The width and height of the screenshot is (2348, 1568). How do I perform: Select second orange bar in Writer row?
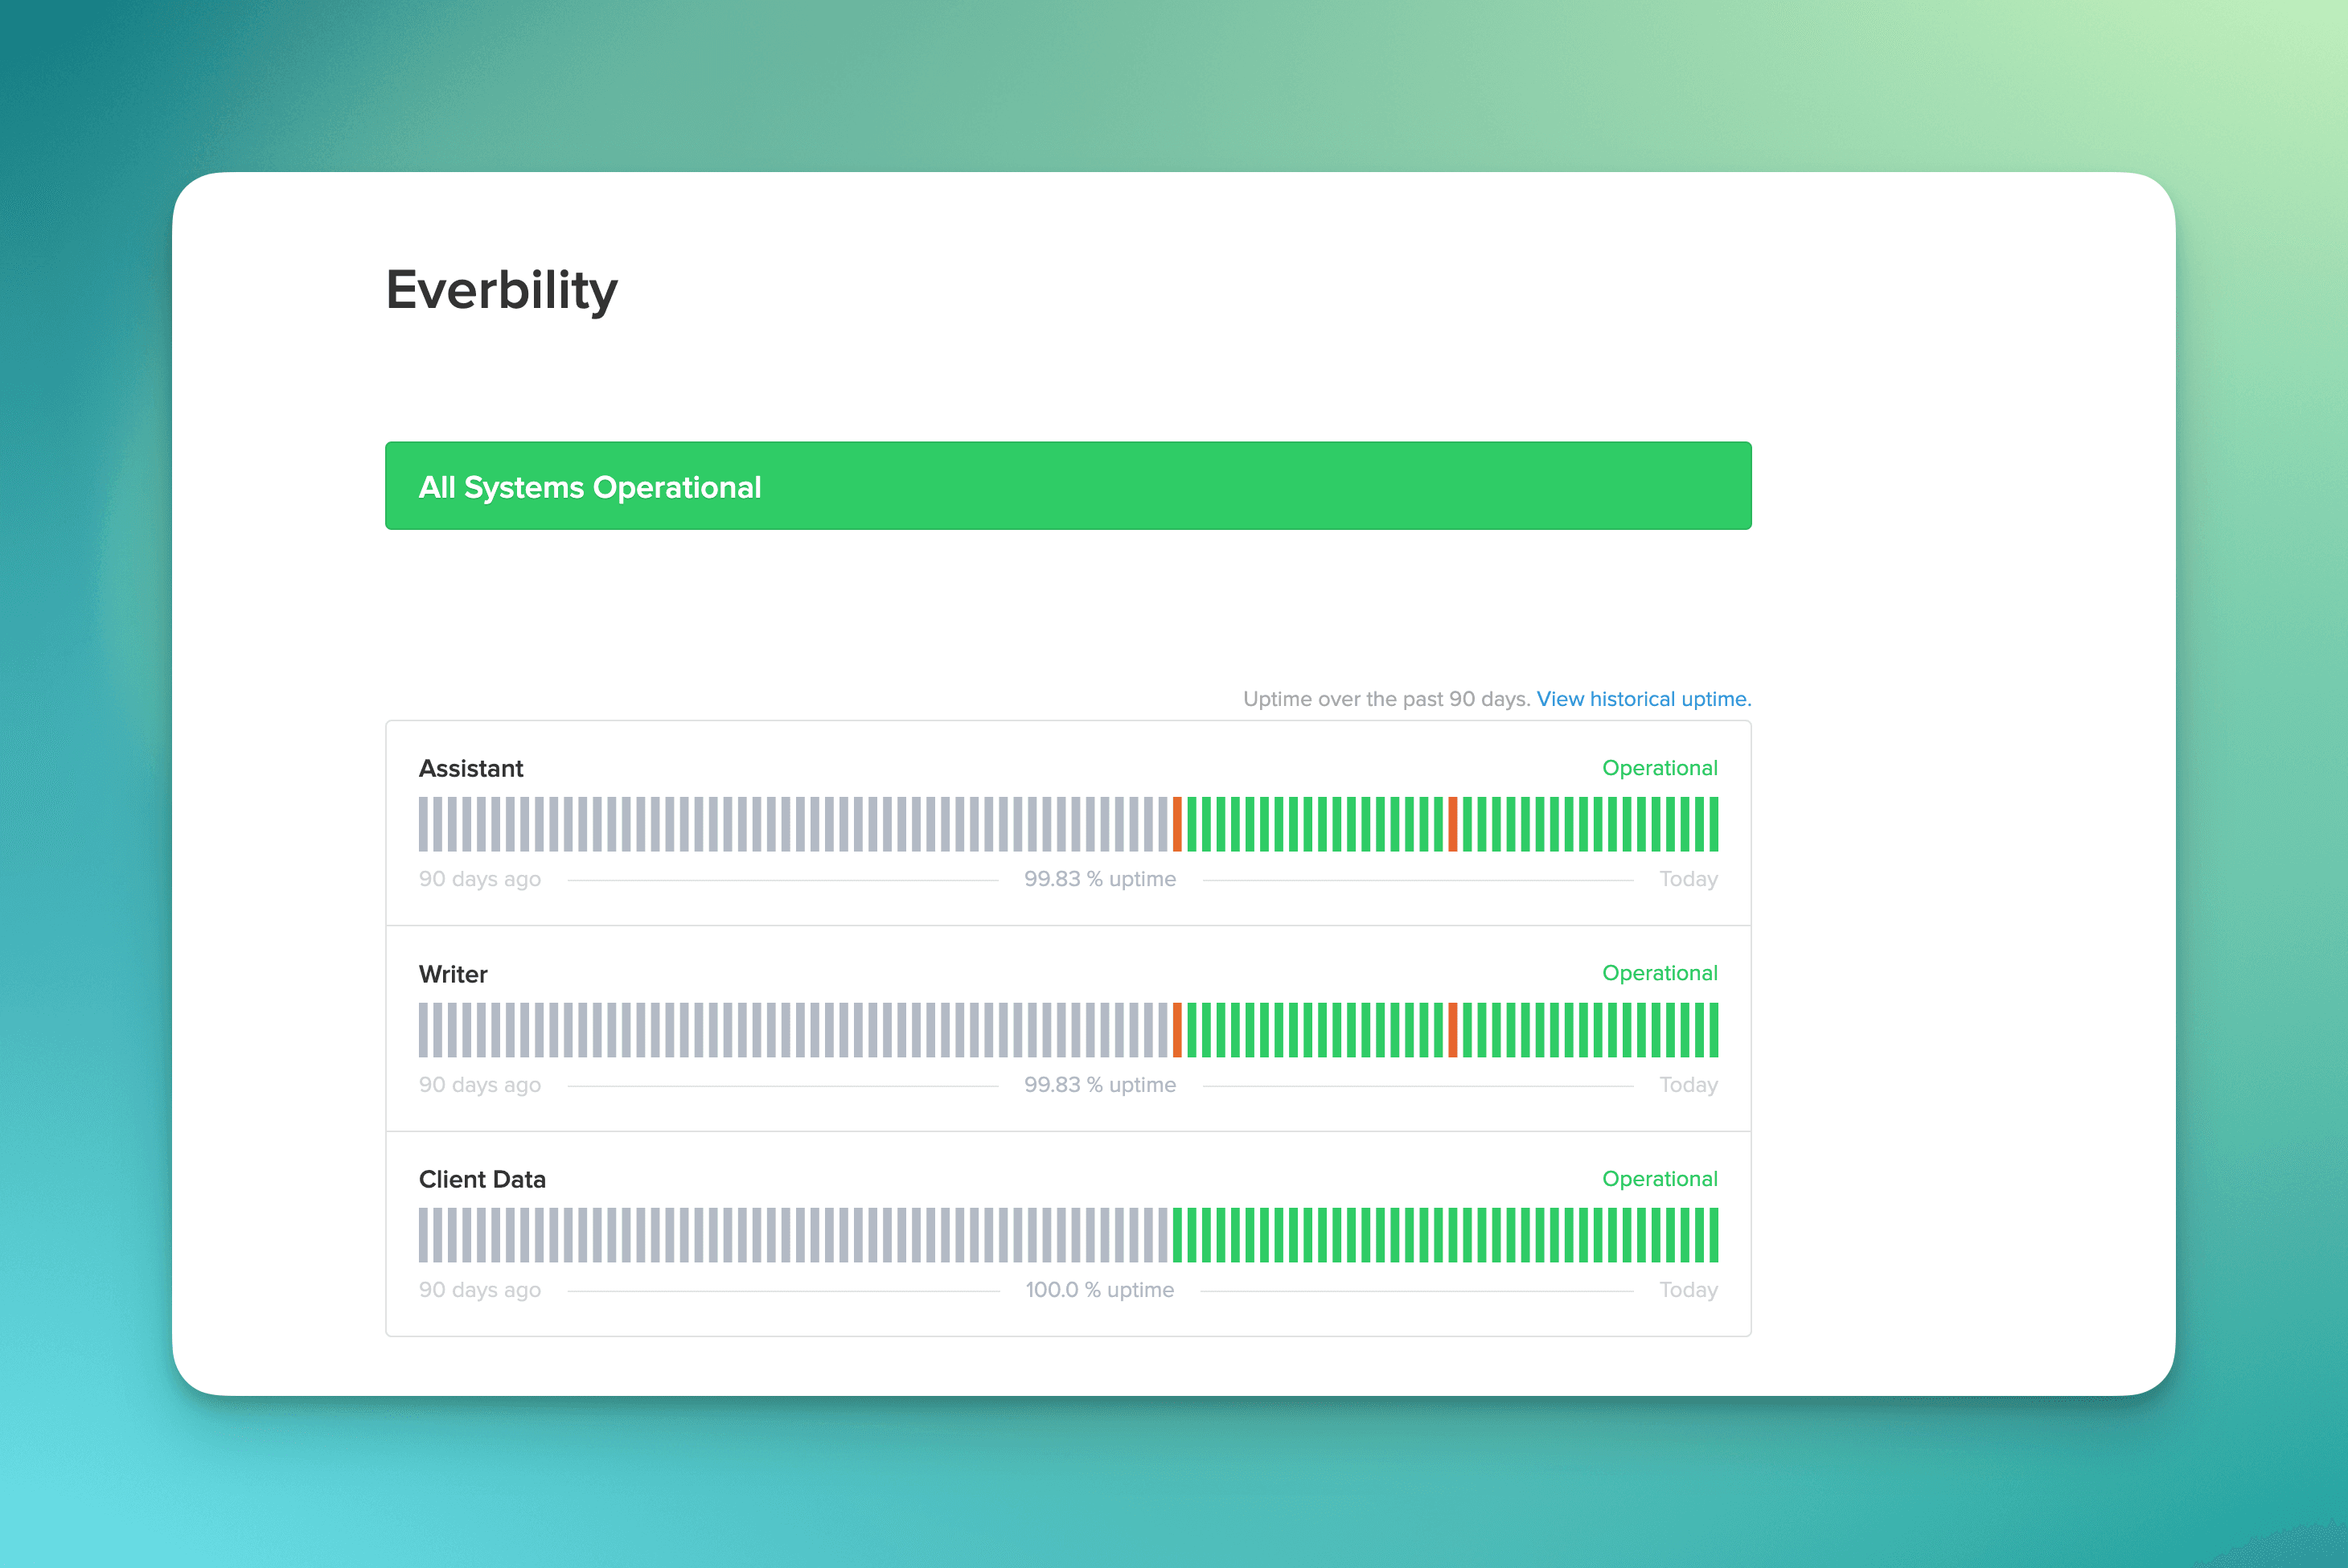[1452, 1030]
